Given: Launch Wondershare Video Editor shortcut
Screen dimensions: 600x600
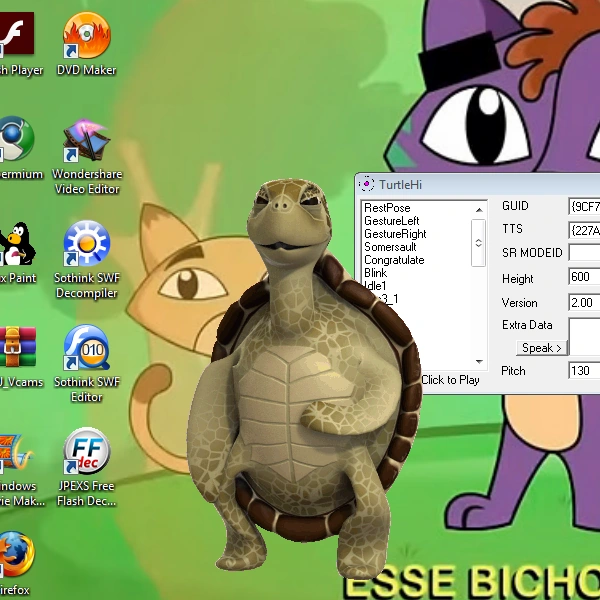Looking at the screenshot, I should (x=86, y=156).
